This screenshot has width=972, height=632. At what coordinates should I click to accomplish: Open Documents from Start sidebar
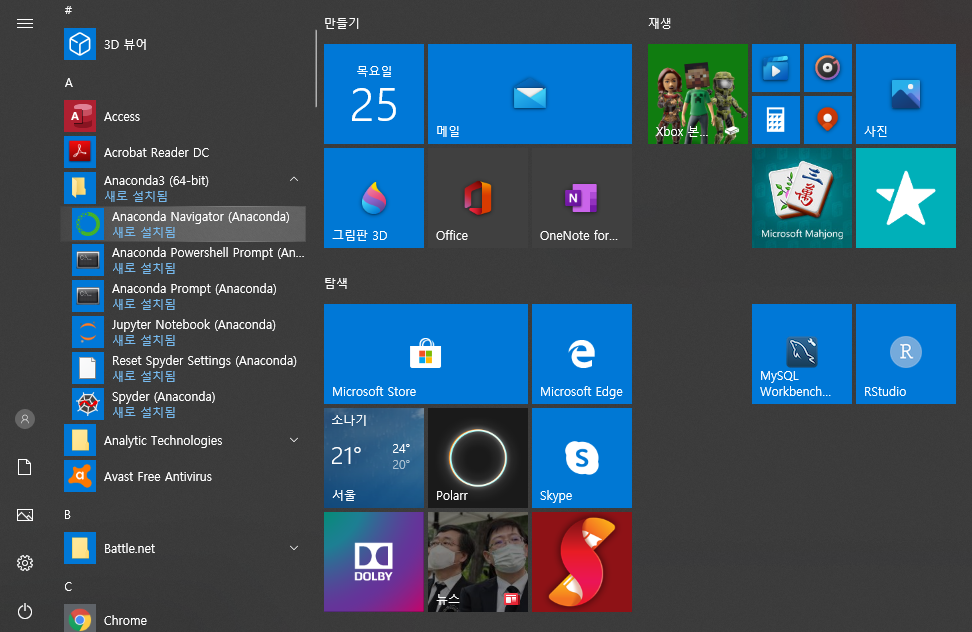pyautogui.click(x=25, y=467)
